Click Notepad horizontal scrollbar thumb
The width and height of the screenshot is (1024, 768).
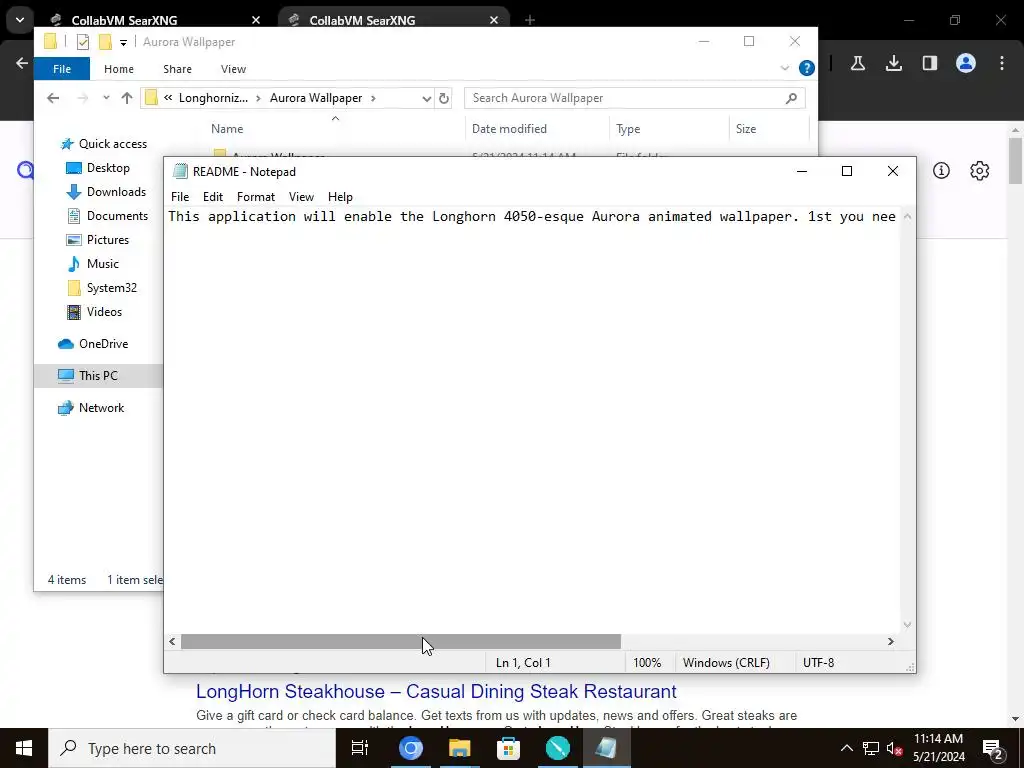[x=401, y=642]
